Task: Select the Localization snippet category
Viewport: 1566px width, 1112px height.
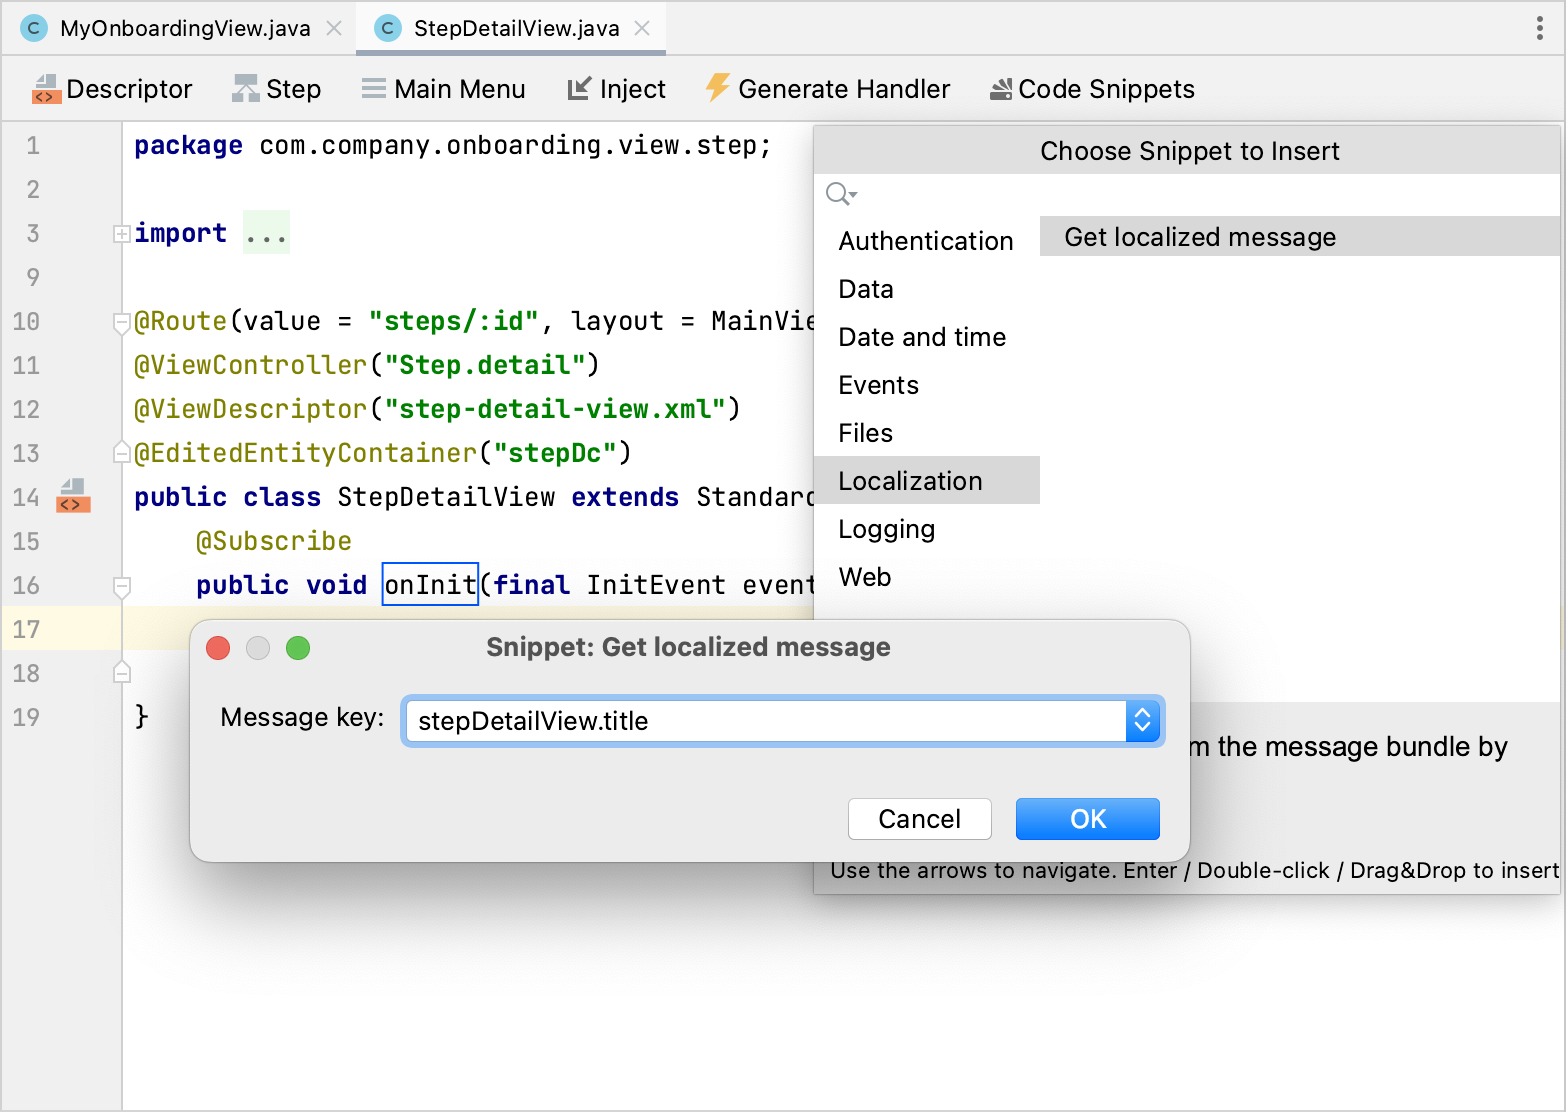Action: coord(926,481)
